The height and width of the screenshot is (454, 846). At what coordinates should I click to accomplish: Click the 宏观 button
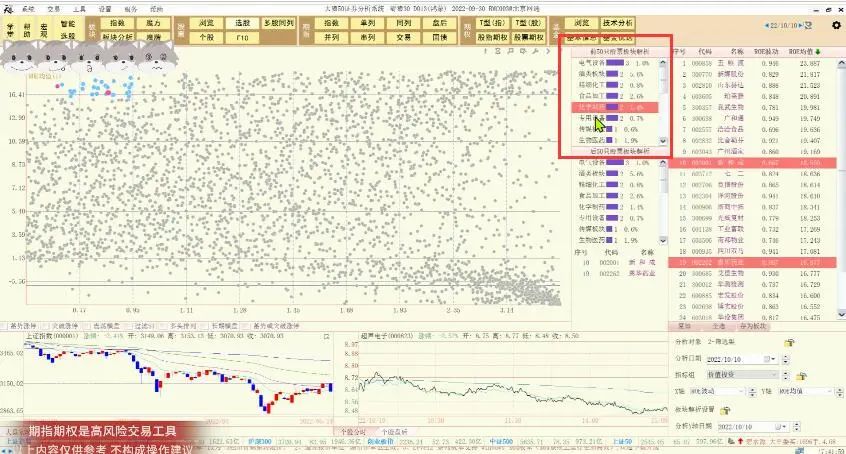coord(44,30)
